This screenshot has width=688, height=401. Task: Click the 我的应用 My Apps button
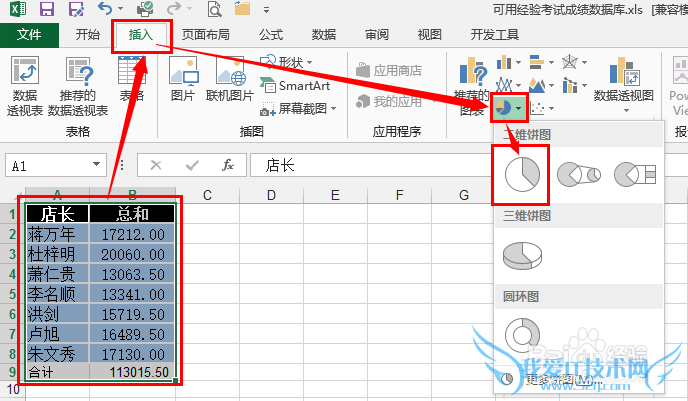(x=389, y=102)
